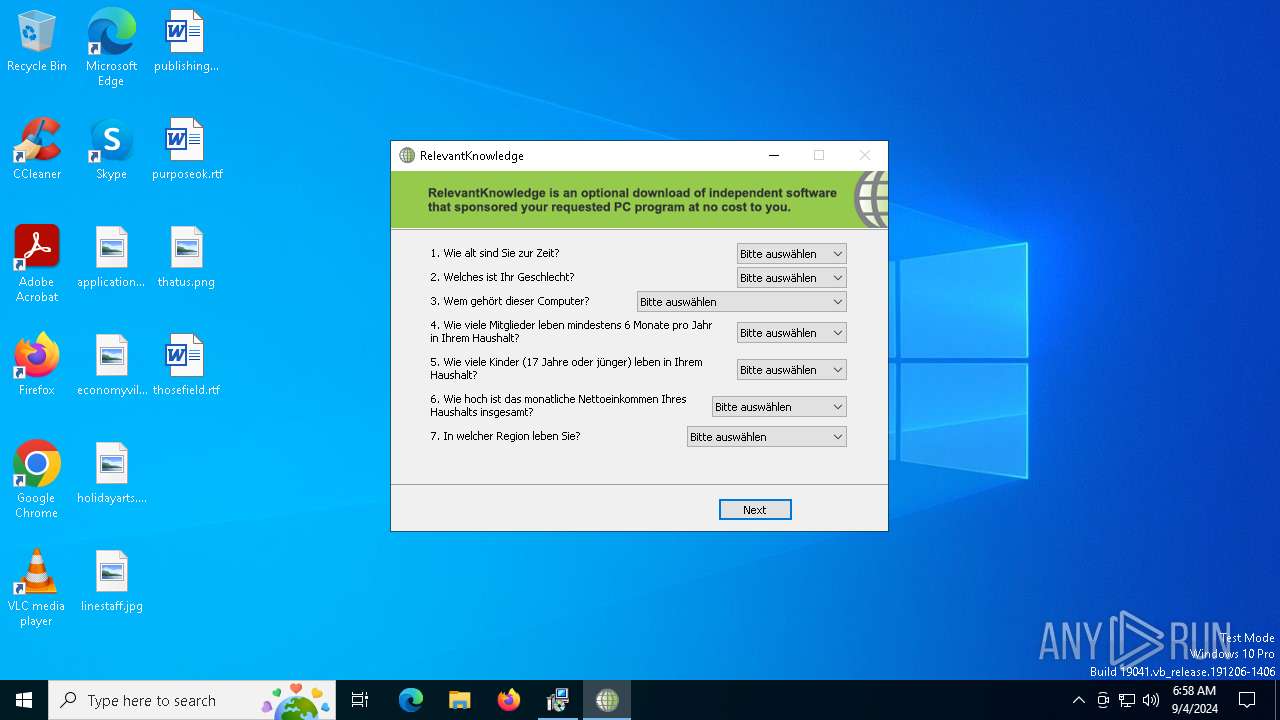Open the CCleaner desktop shortcut
Image resolution: width=1280 pixels, height=720 pixels.
(37, 150)
